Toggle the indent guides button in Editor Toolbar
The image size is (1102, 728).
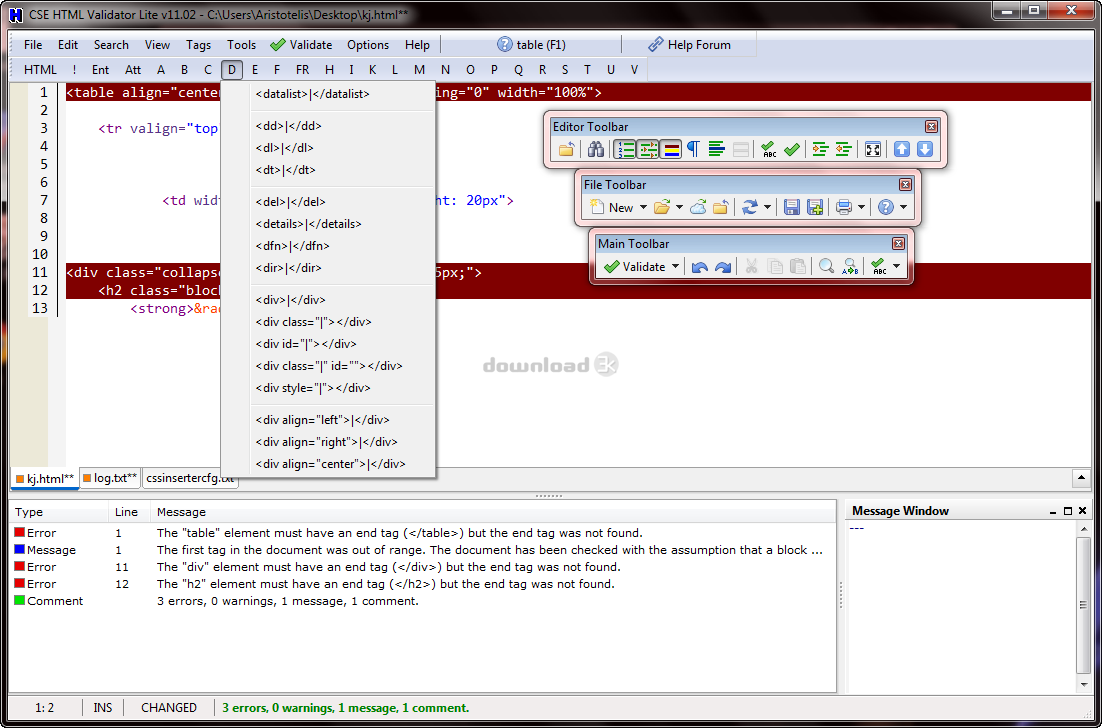pyautogui.click(x=647, y=149)
